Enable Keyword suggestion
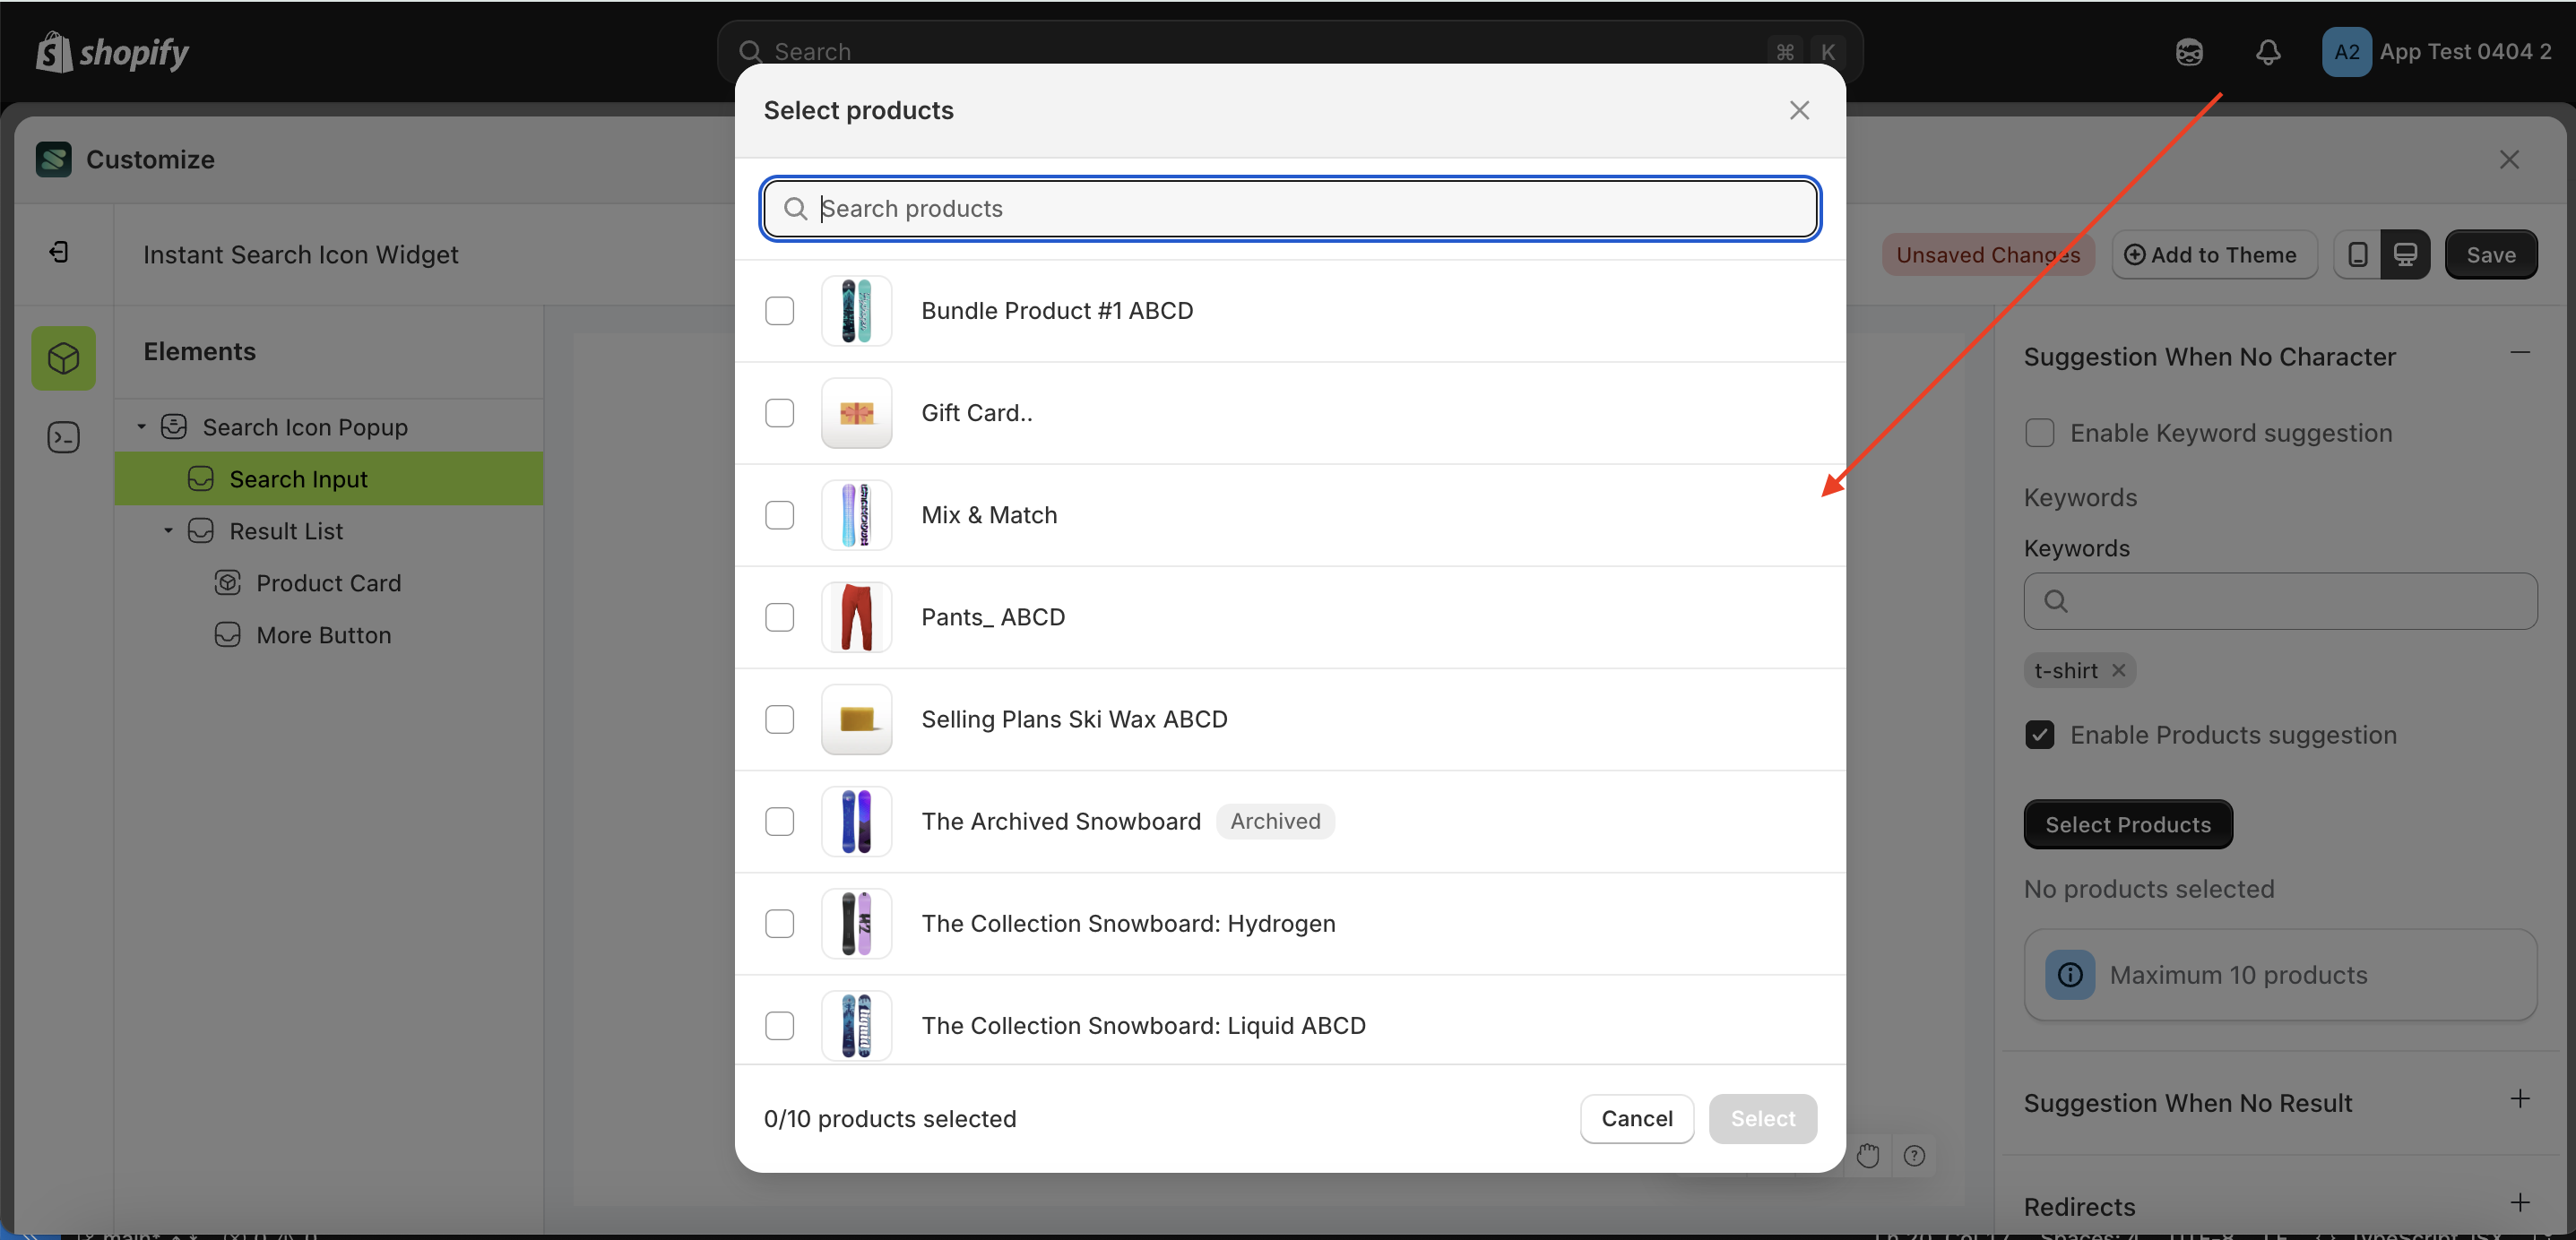Viewport: 2576px width, 1240px height. pyautogui.click(x=2040, y=432)
